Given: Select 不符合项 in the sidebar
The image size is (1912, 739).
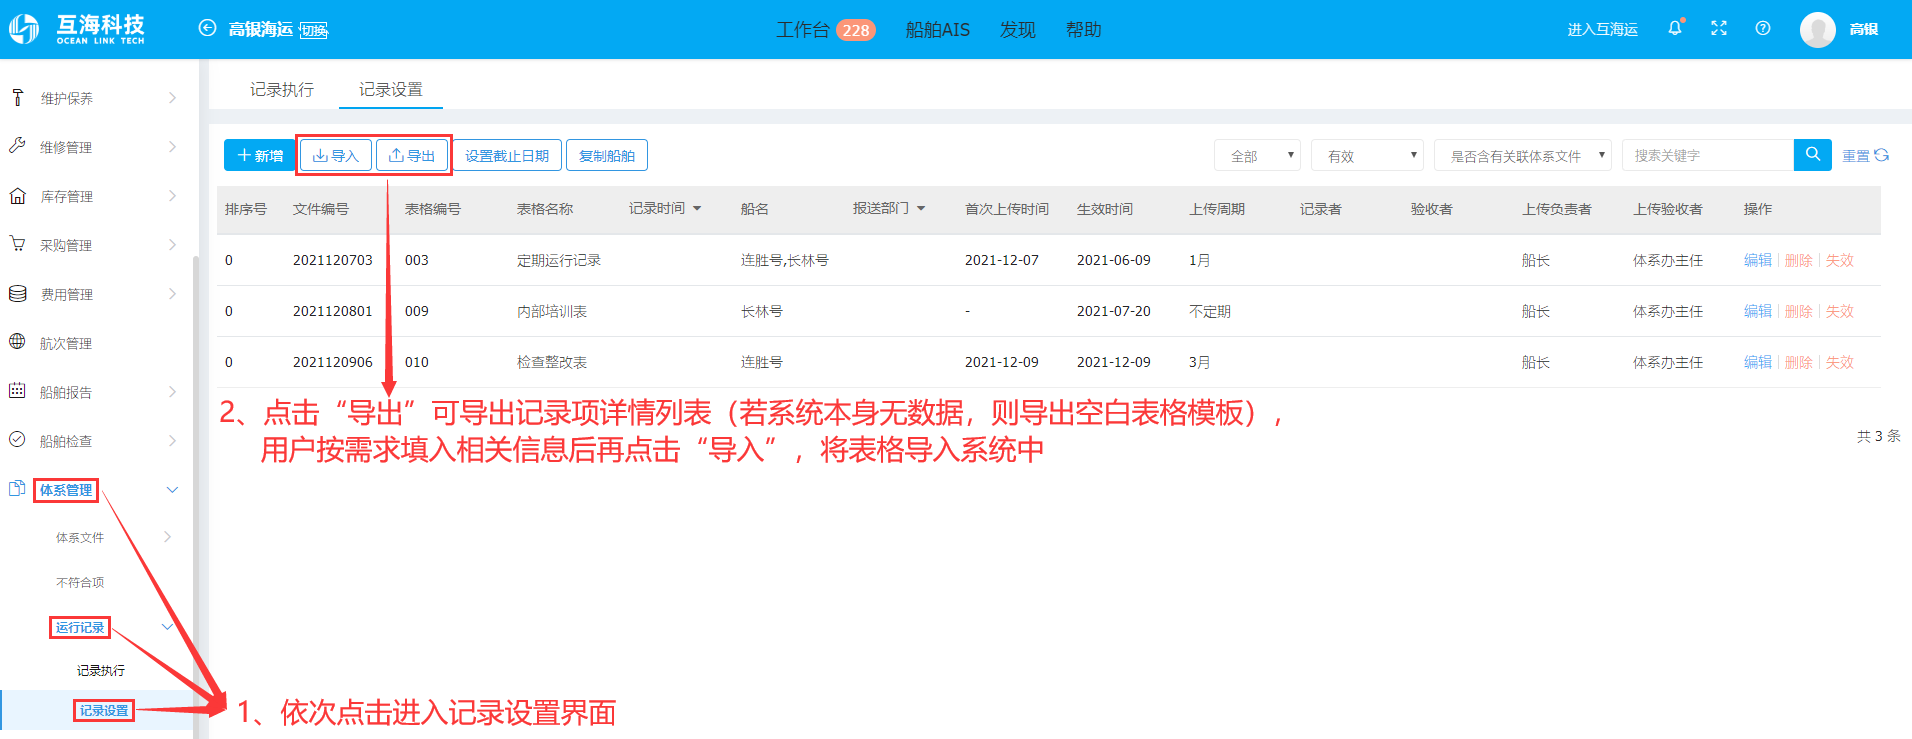Looking at the screenshot, I should (x=80, y=582).
